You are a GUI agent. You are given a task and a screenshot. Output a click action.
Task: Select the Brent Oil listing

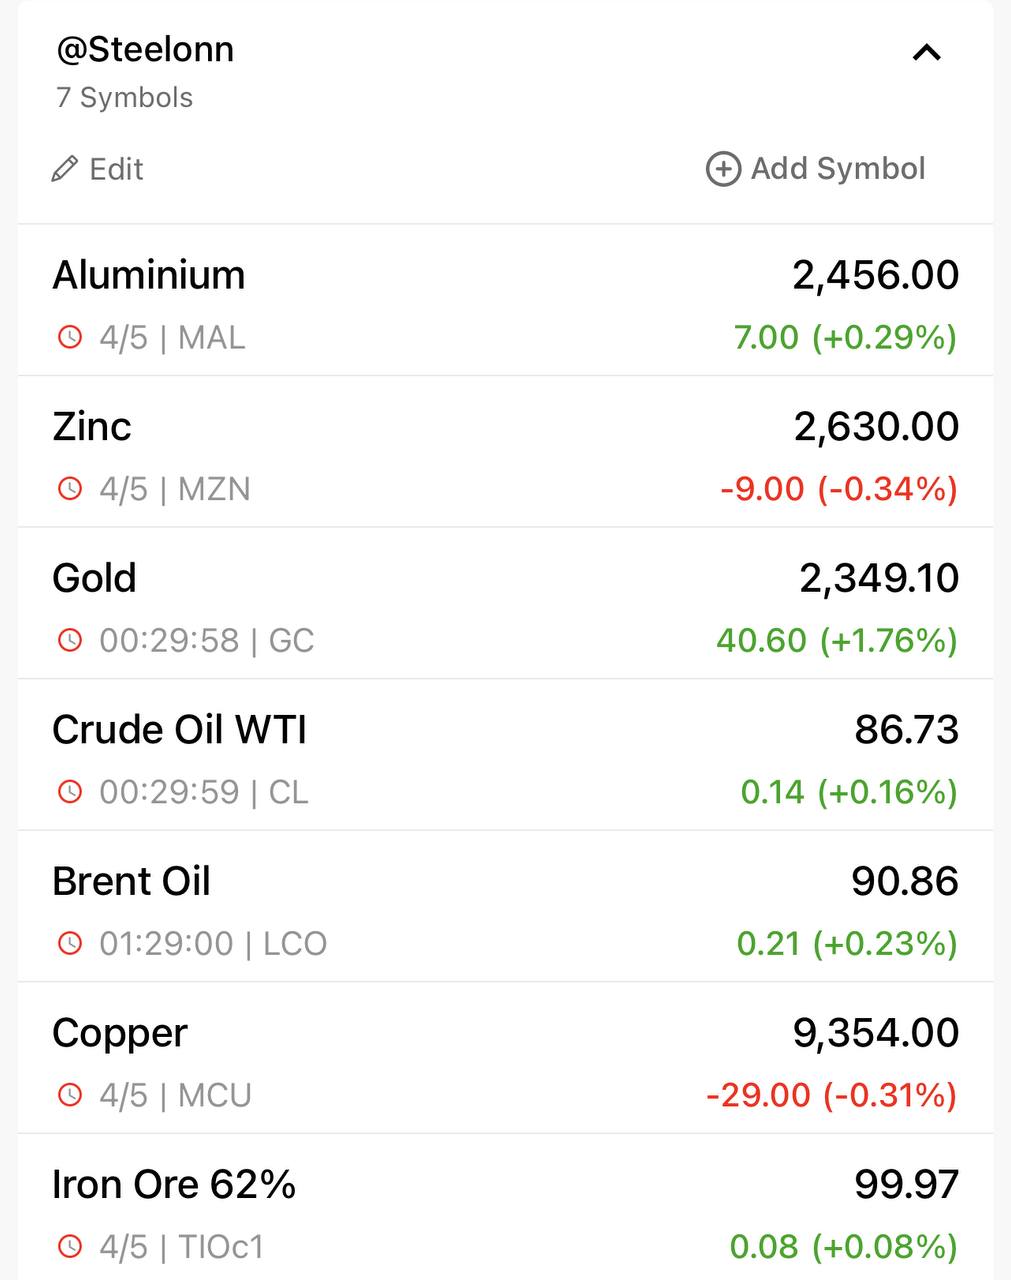[505, 906]
